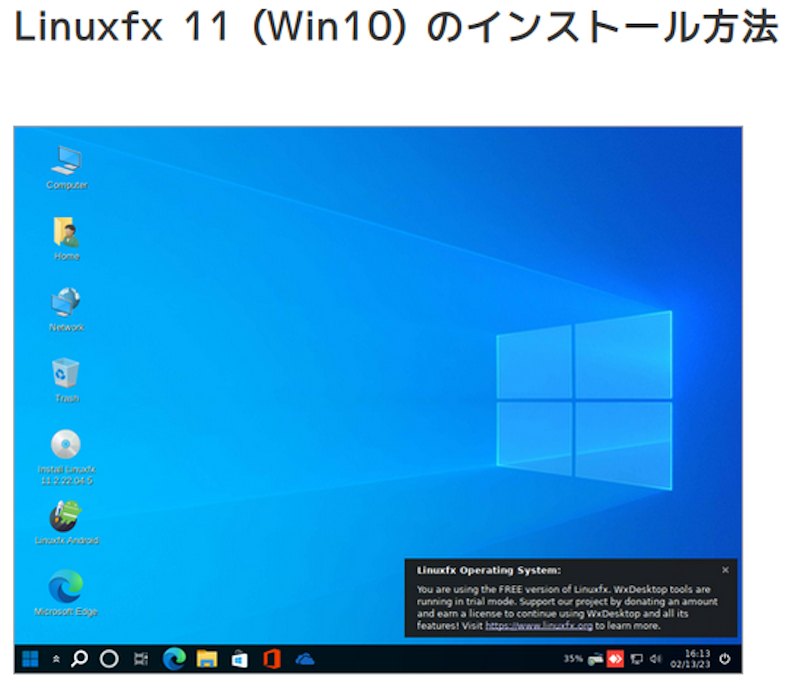Open Edge browser from the taskbar
The width and height of the screenshot is (790, 692).
[x=174, y=659]
